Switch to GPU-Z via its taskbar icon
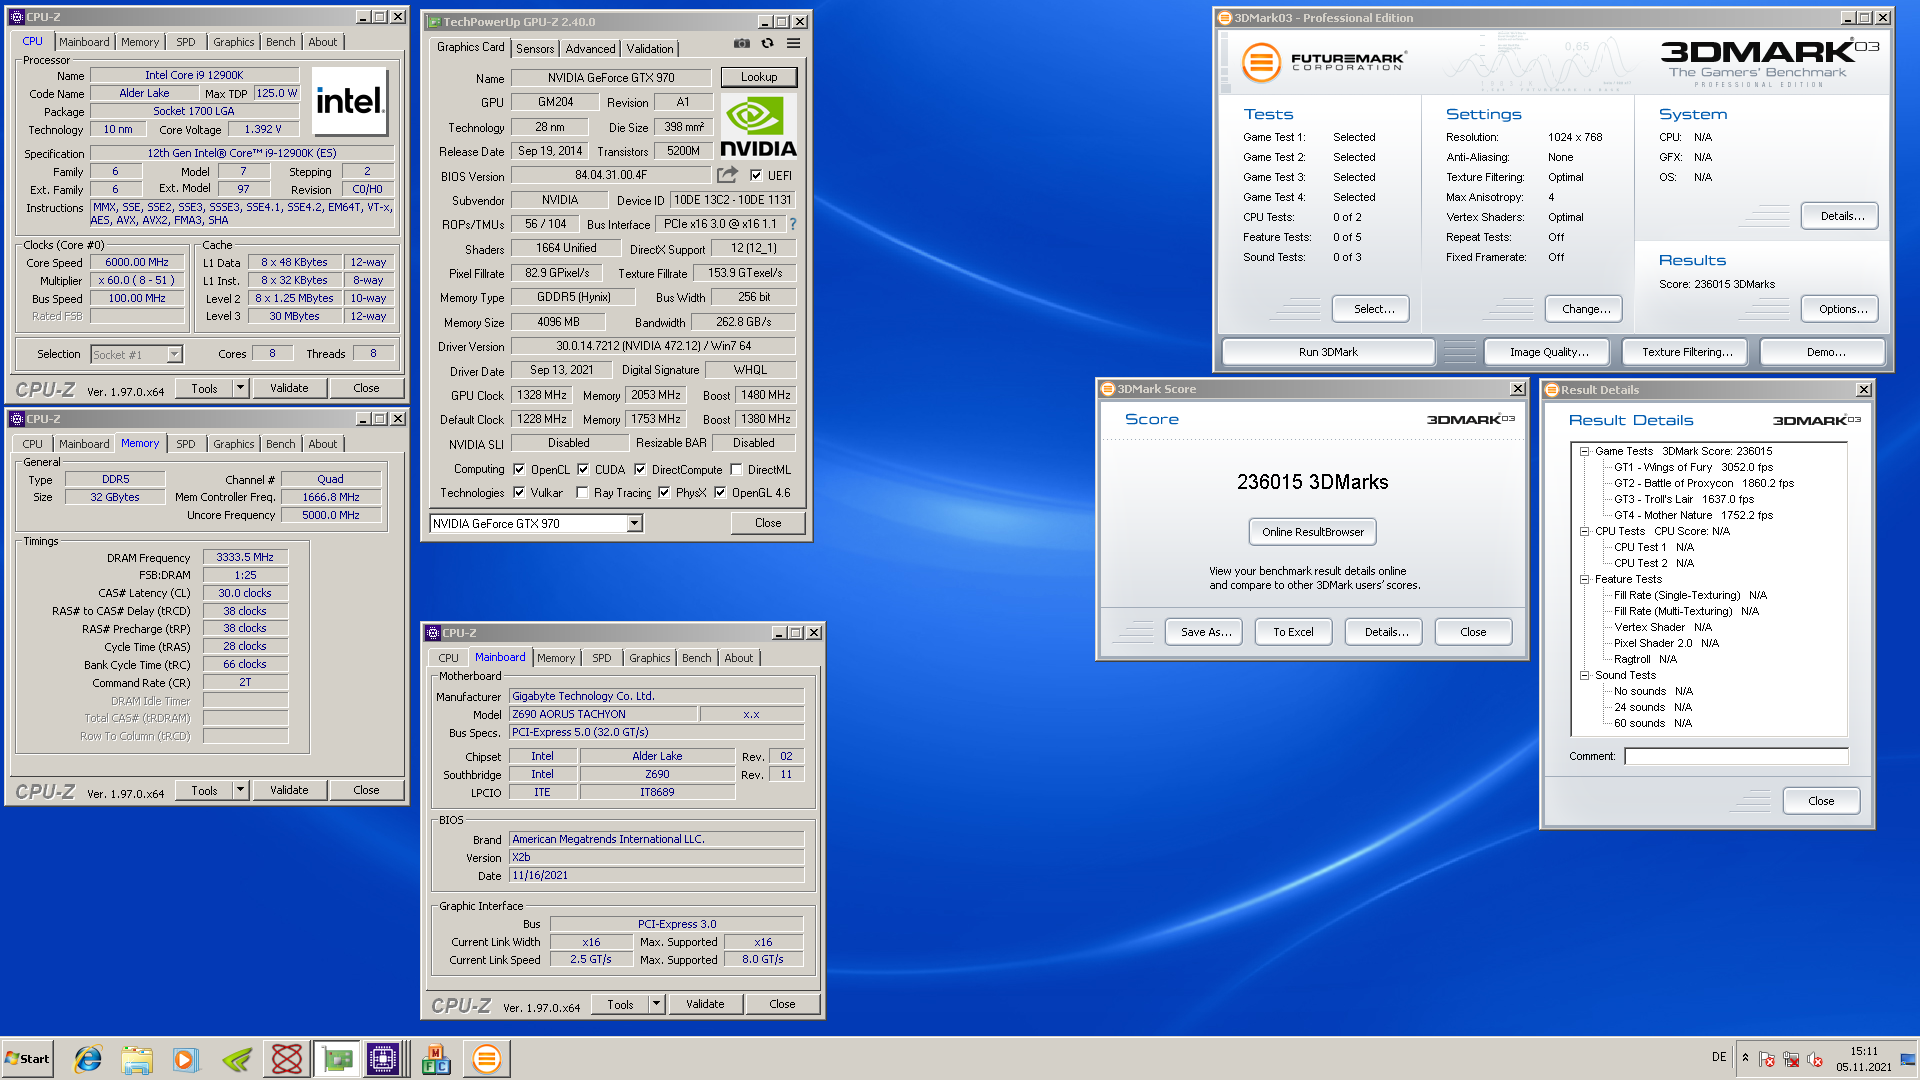The width and height of the screenshot is (1920, 1080). [337, 1059]
